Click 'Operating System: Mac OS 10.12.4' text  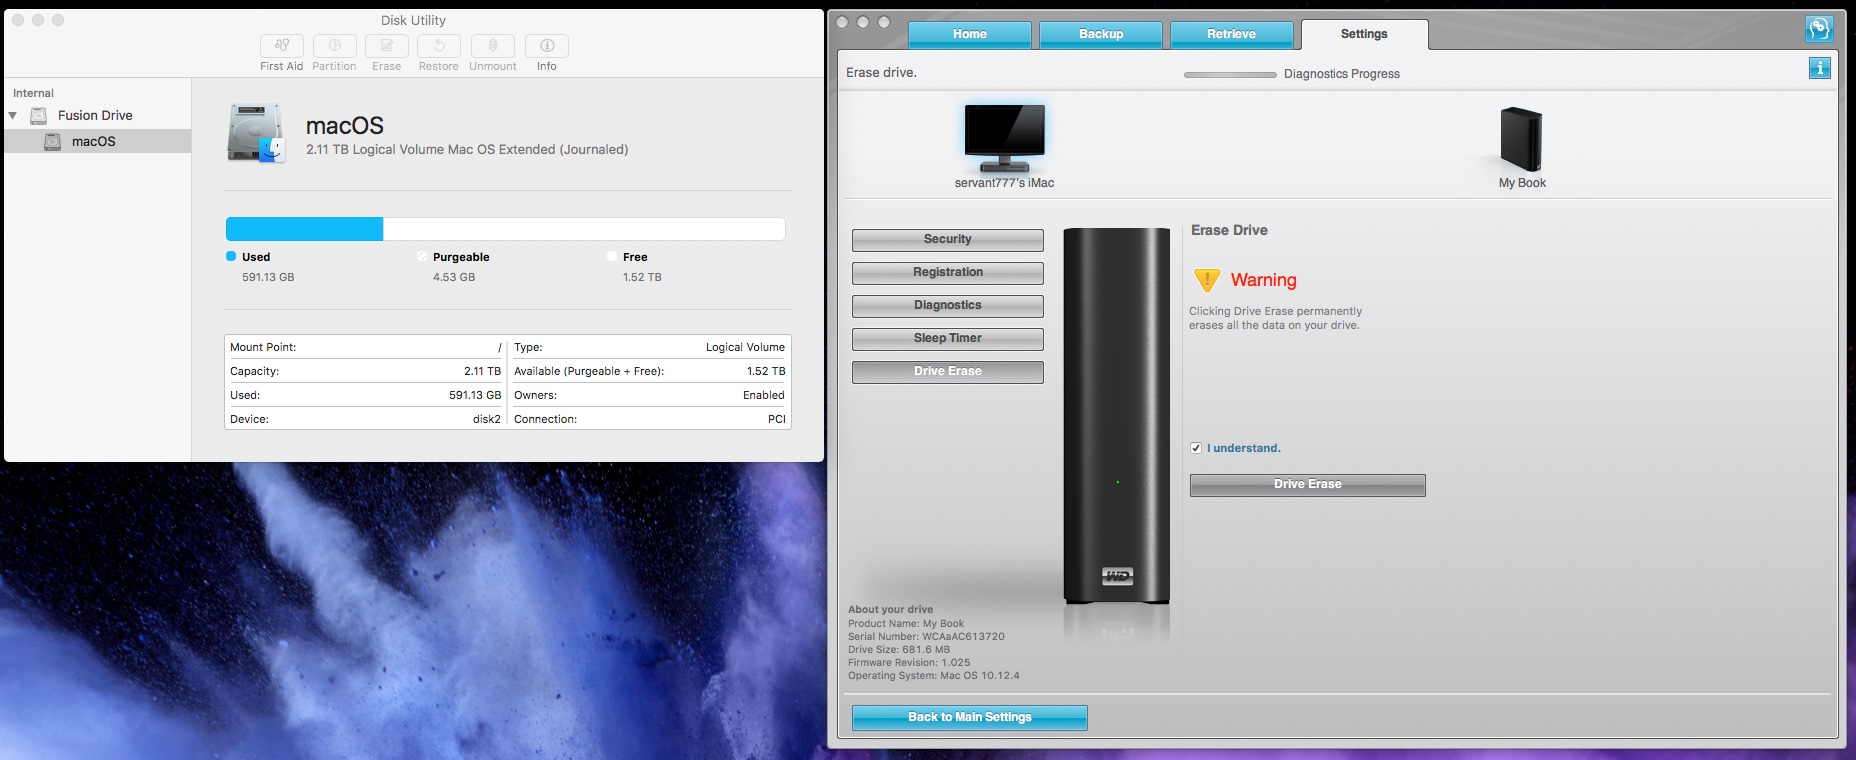(x=934, y=675)
